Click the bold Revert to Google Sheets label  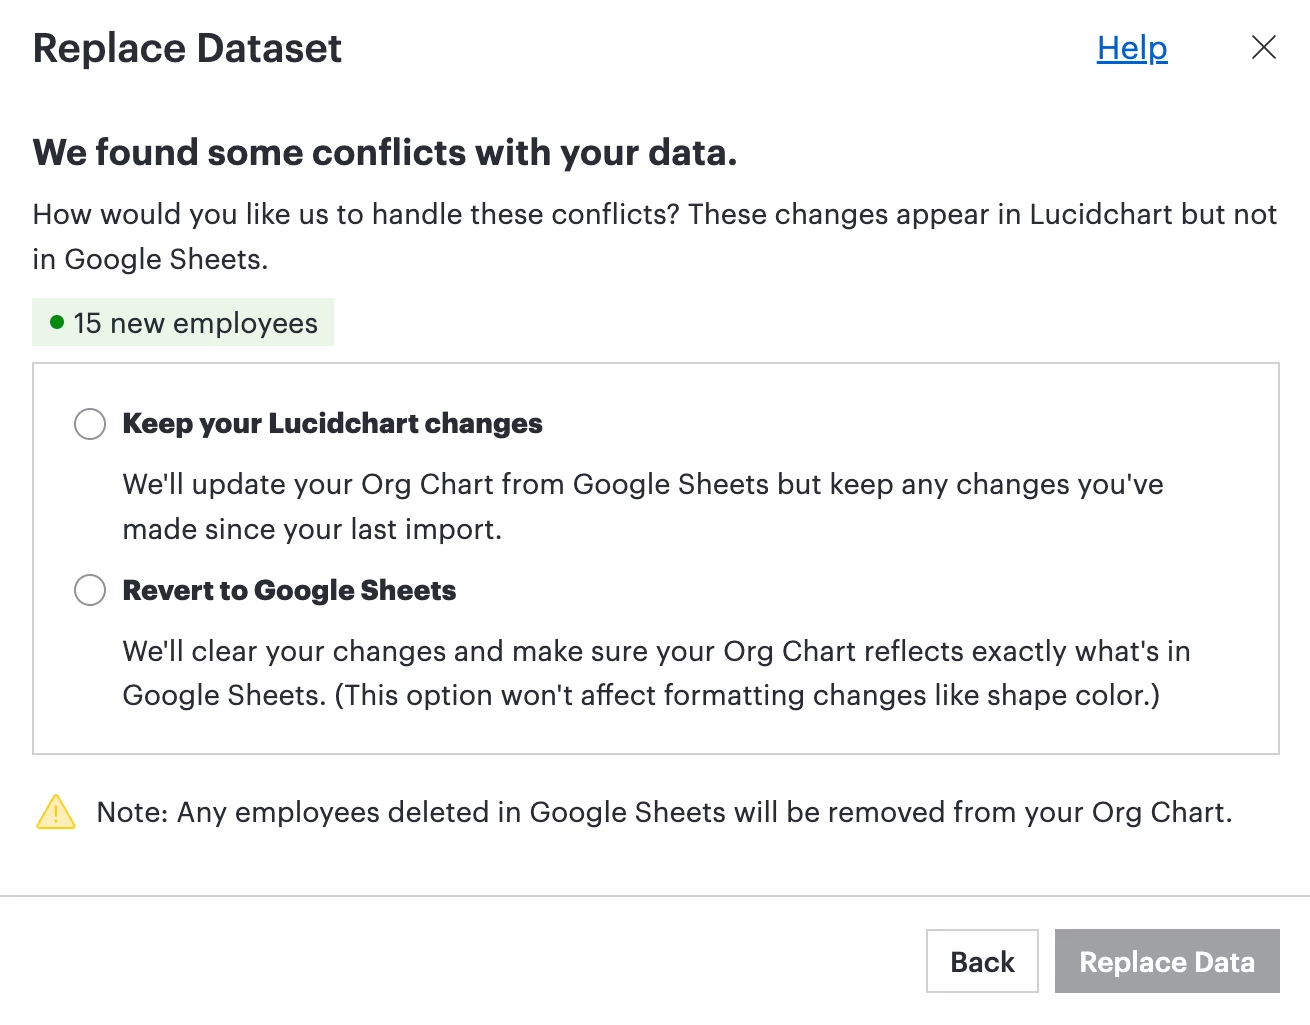pos(289,590)
